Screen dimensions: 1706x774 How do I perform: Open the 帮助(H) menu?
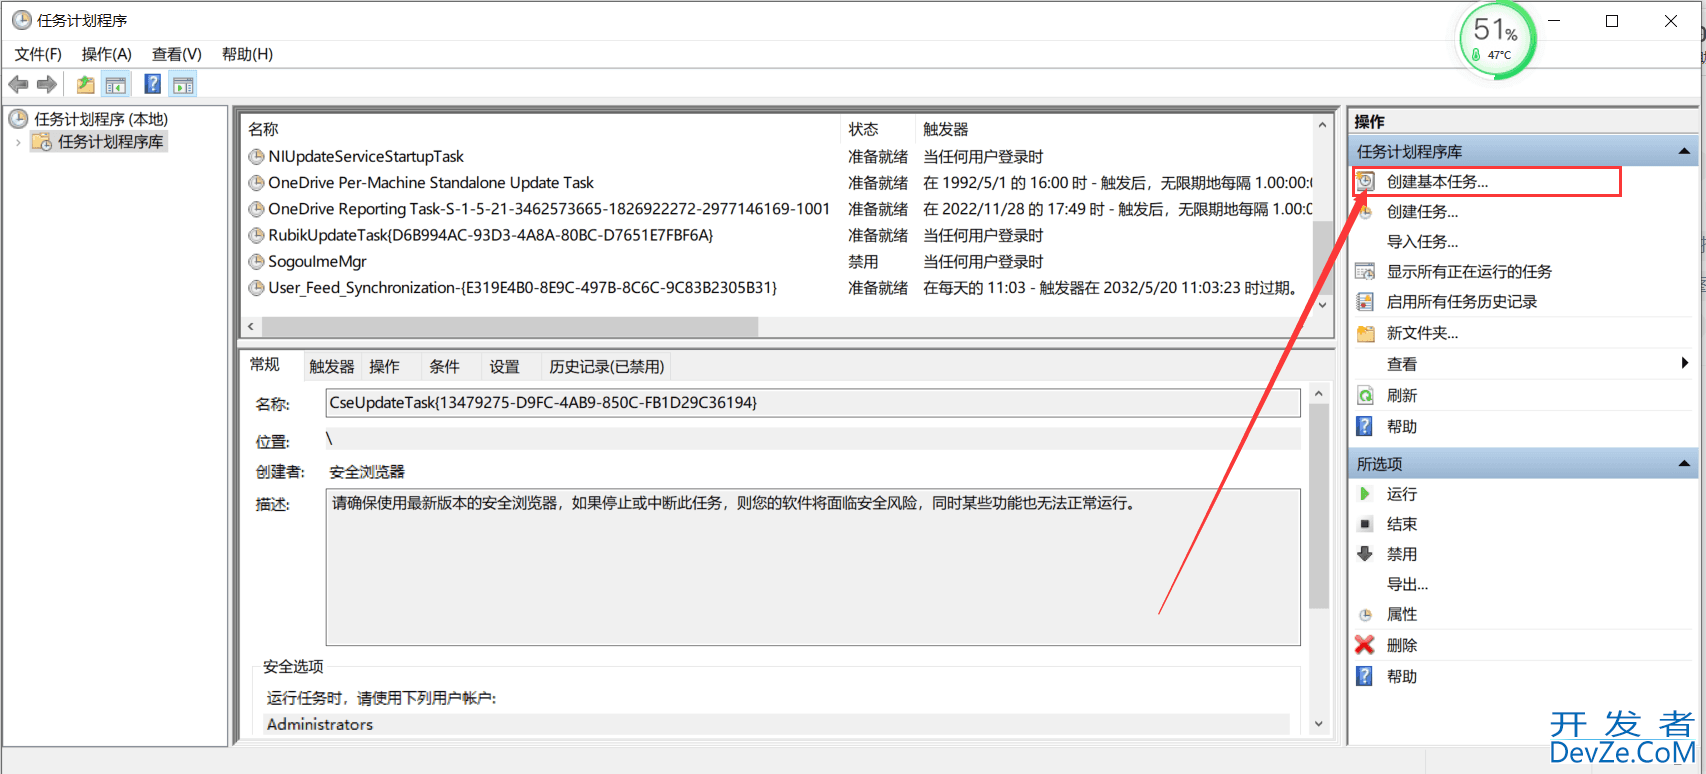(x=247, y=54)
